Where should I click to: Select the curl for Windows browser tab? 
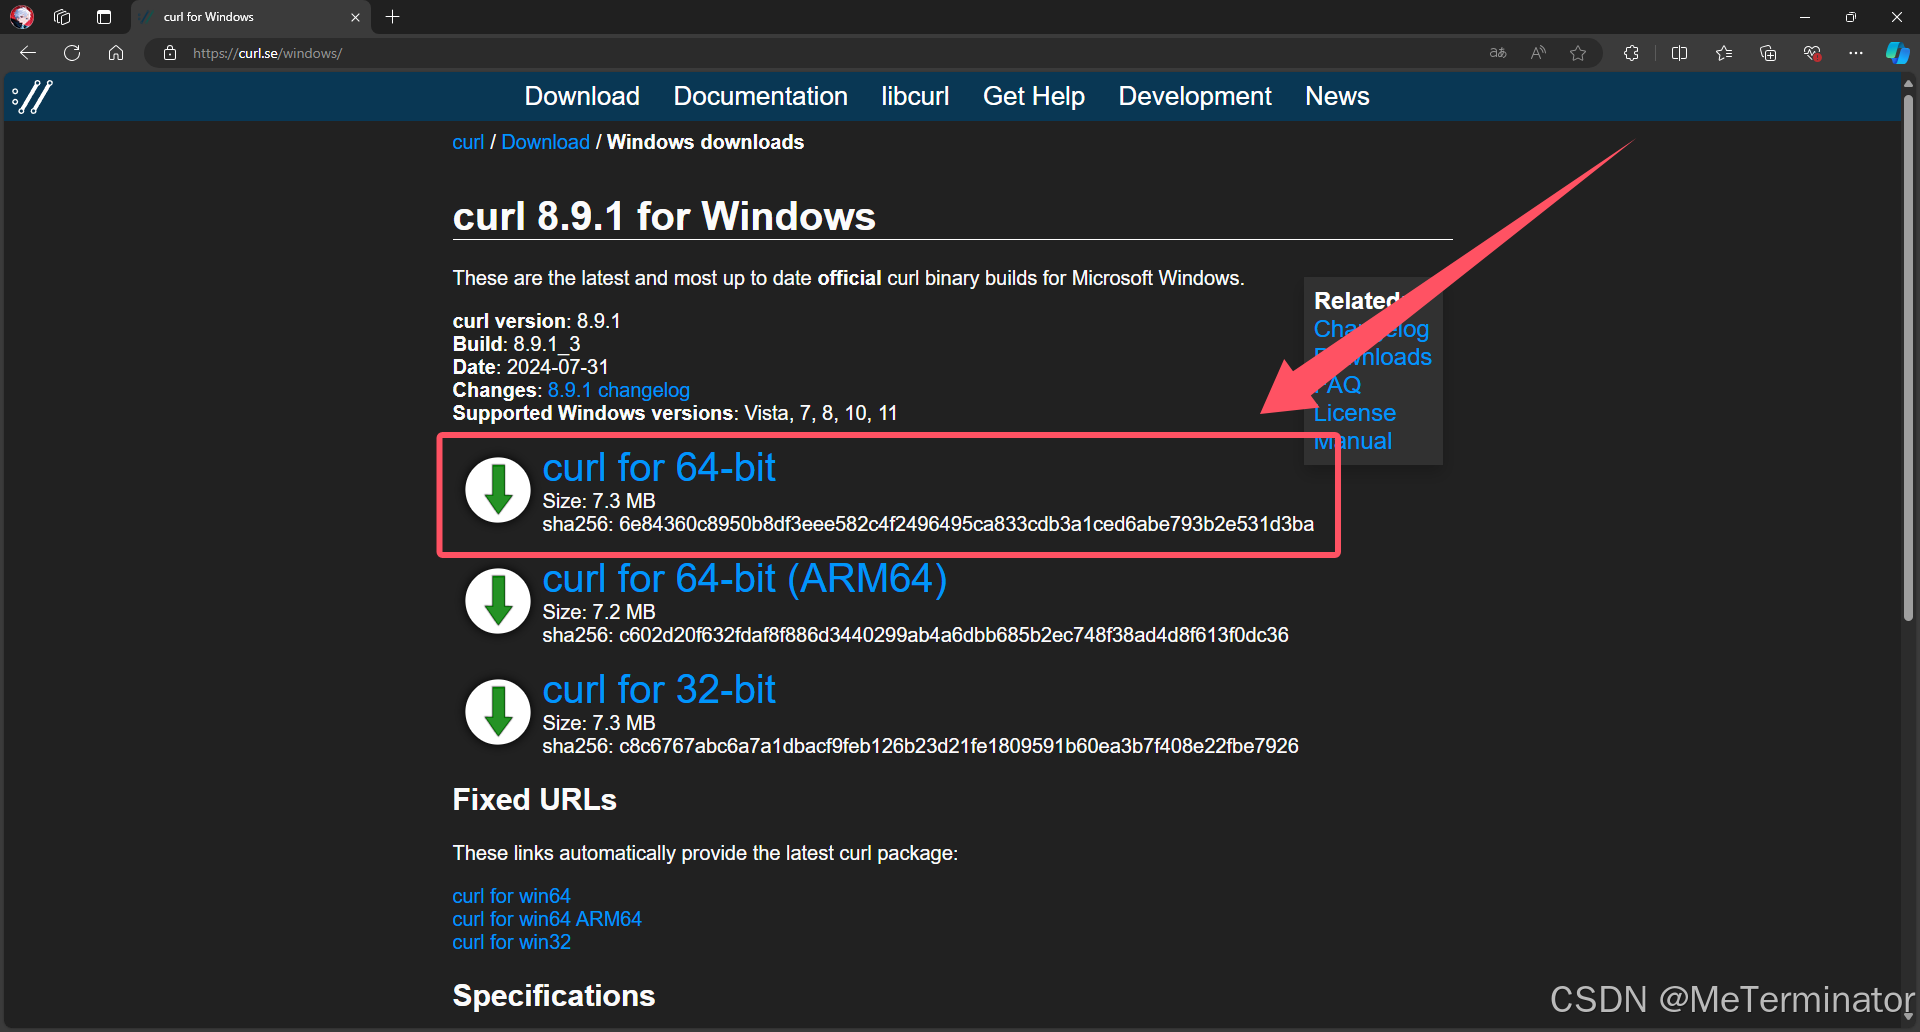[x=250, y=17]
